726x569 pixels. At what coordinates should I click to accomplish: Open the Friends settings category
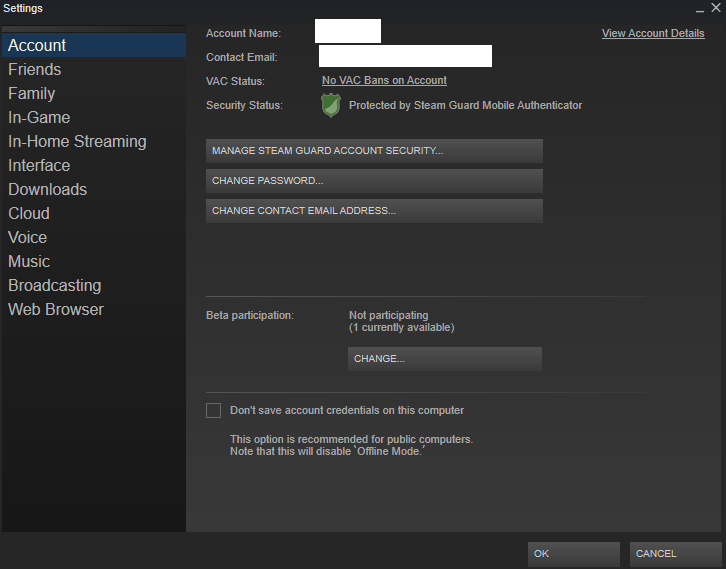(x=94, y=69)
